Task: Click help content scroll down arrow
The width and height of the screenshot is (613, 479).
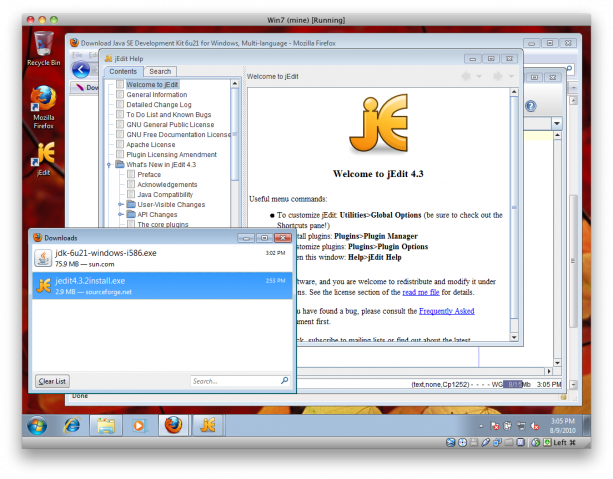Action: [x=514, y=337]
